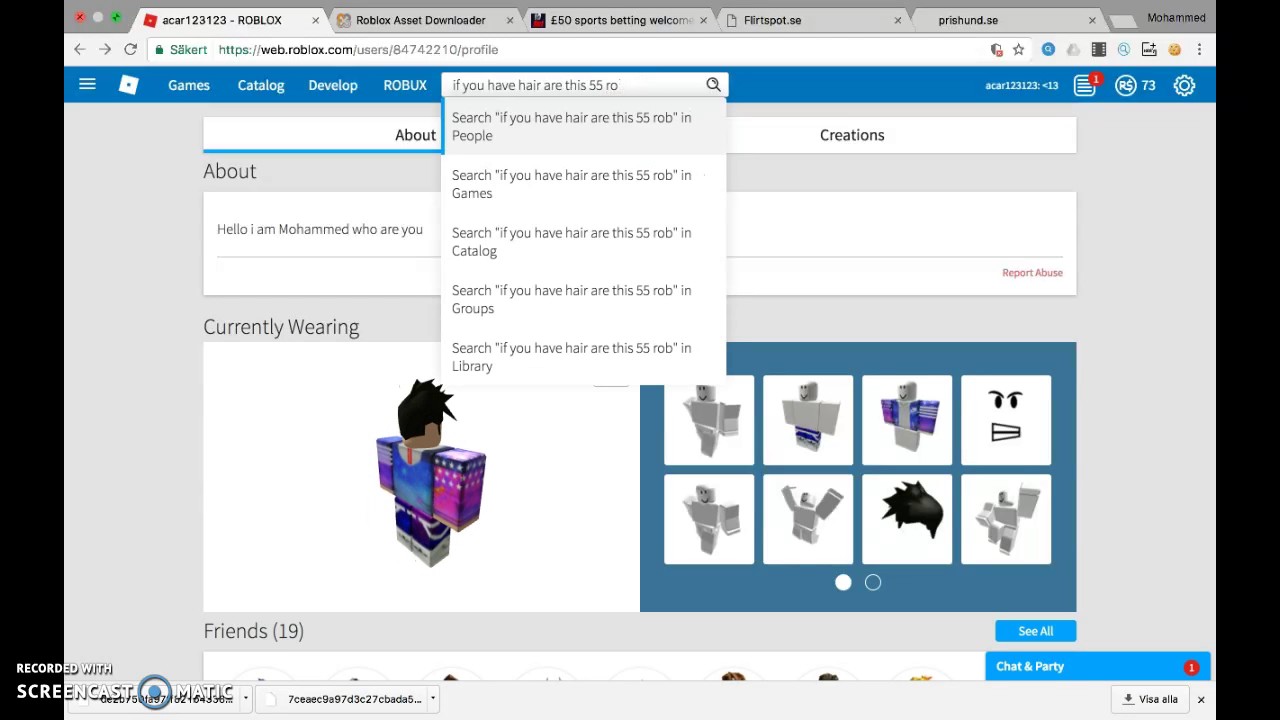Click the secure lock Säkert icon
This screenshot has width=1280, height=720.
pos(159,49)
